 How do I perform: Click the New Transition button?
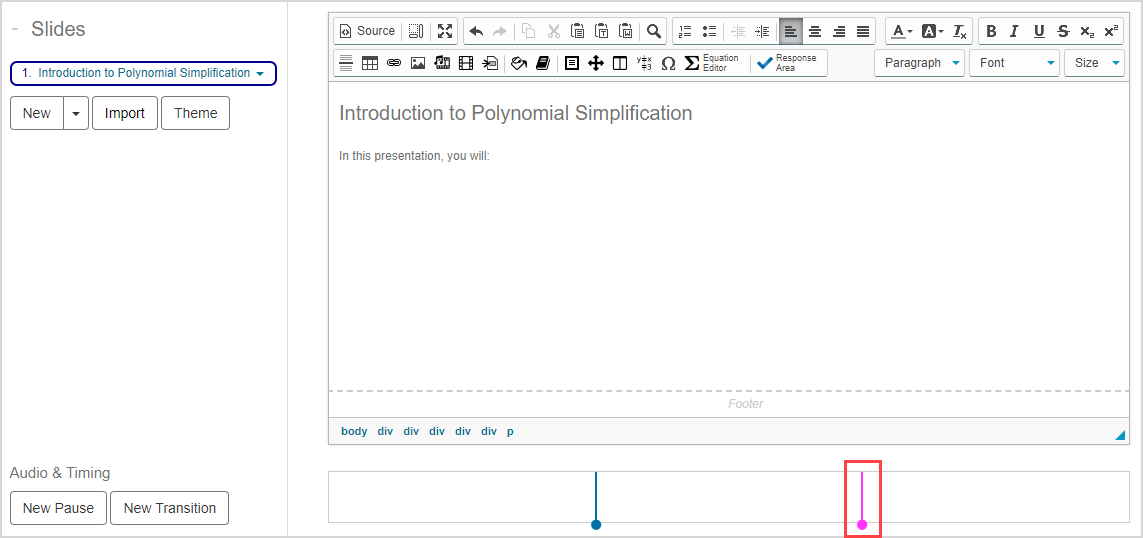pyautogui.click(x=169, y=508)
